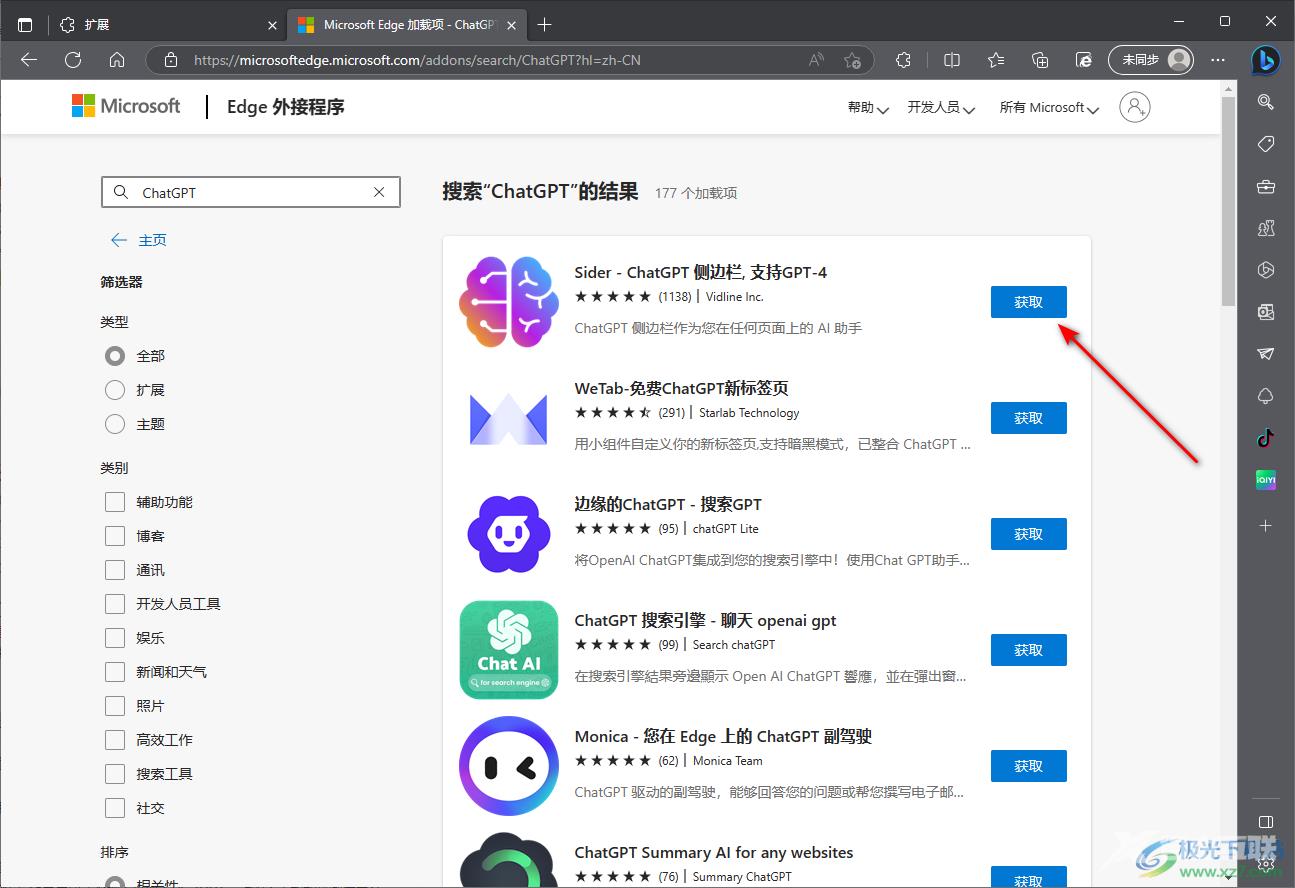Switch to the 扩展 browser tab
This screenshot has width=1295, height=888.
168,24
